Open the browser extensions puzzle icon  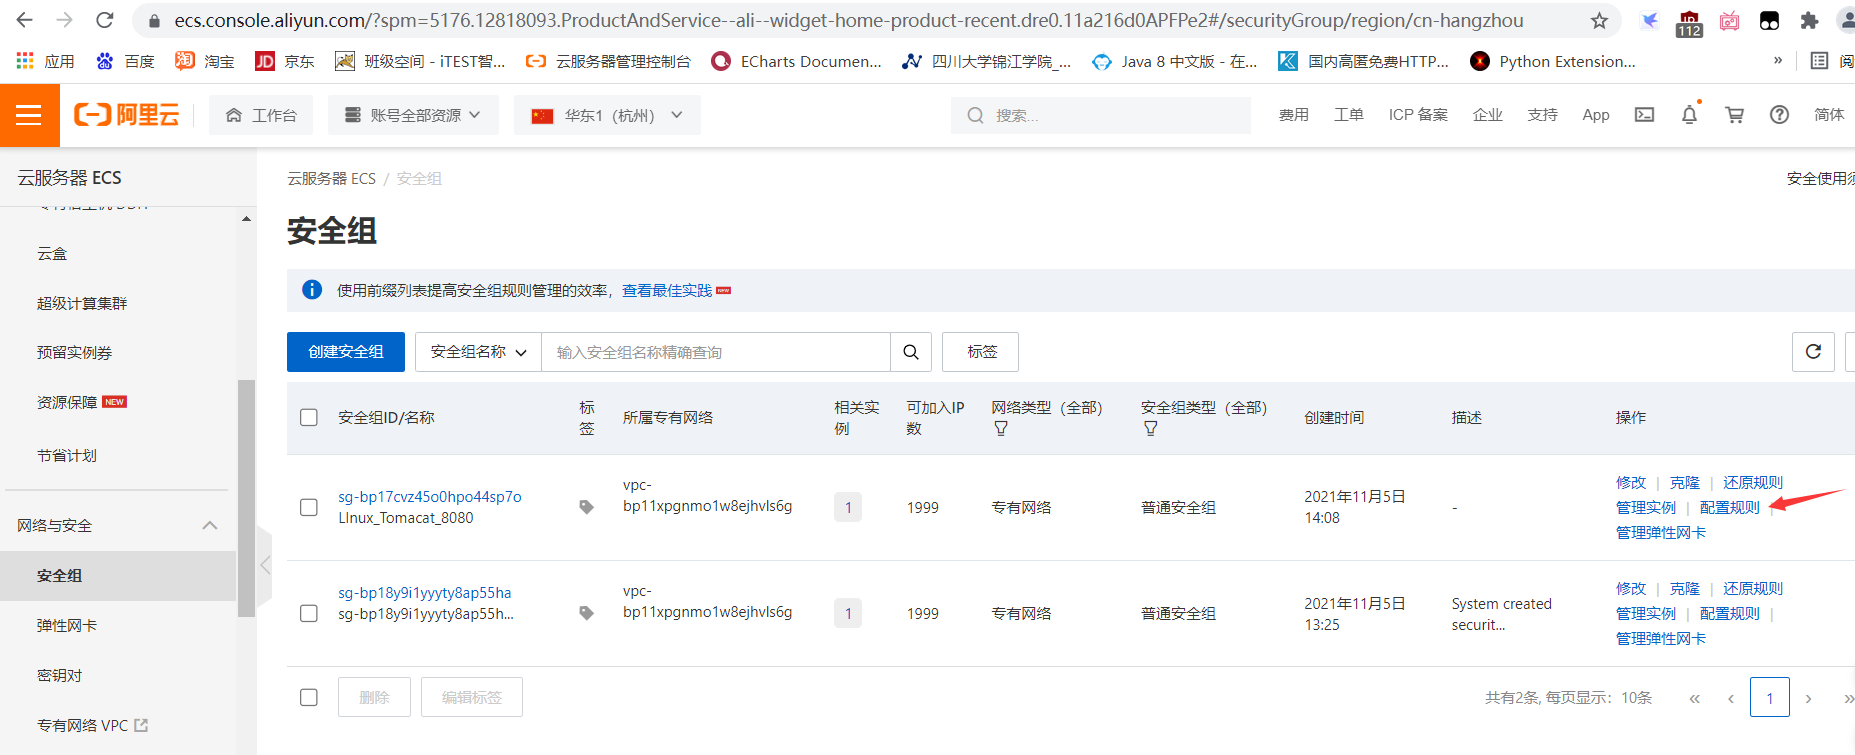pyautogui.click(x=1808, y=20)
